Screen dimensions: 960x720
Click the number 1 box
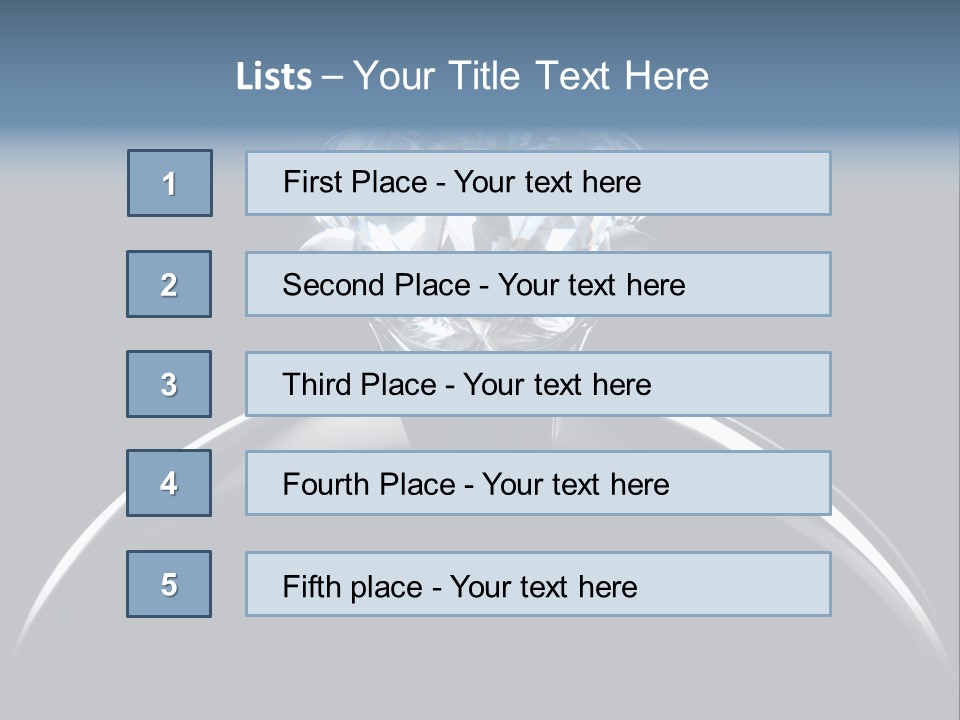(x=170, y=183)
